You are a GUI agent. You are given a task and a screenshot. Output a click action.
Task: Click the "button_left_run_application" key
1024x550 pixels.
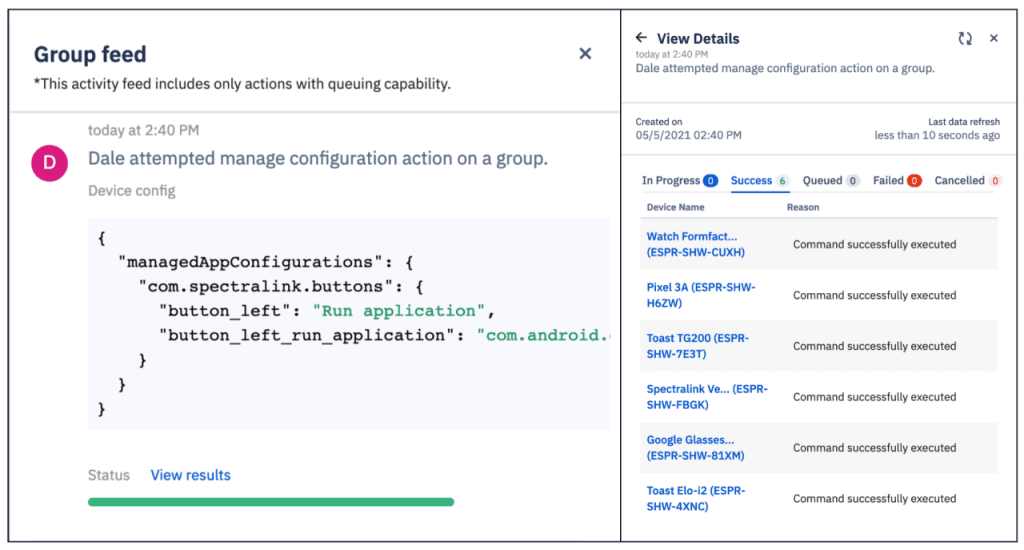pos(306,336)
